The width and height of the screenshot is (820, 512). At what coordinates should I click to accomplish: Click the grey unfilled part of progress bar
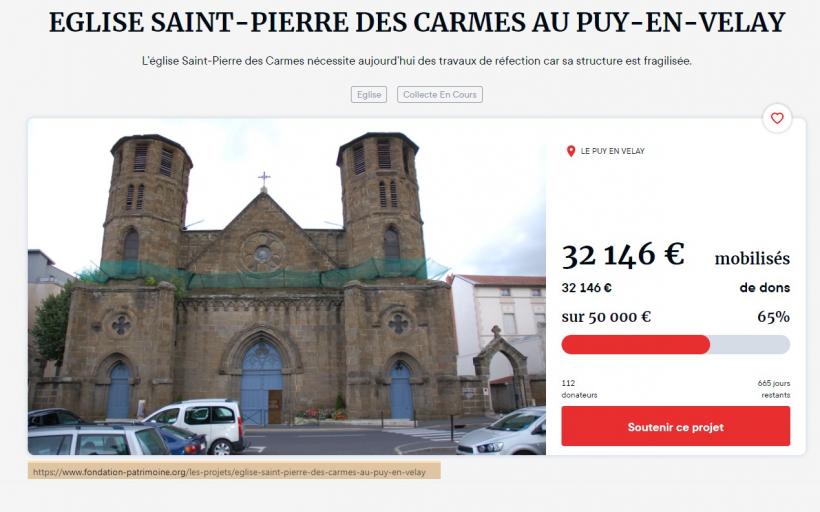750,345
